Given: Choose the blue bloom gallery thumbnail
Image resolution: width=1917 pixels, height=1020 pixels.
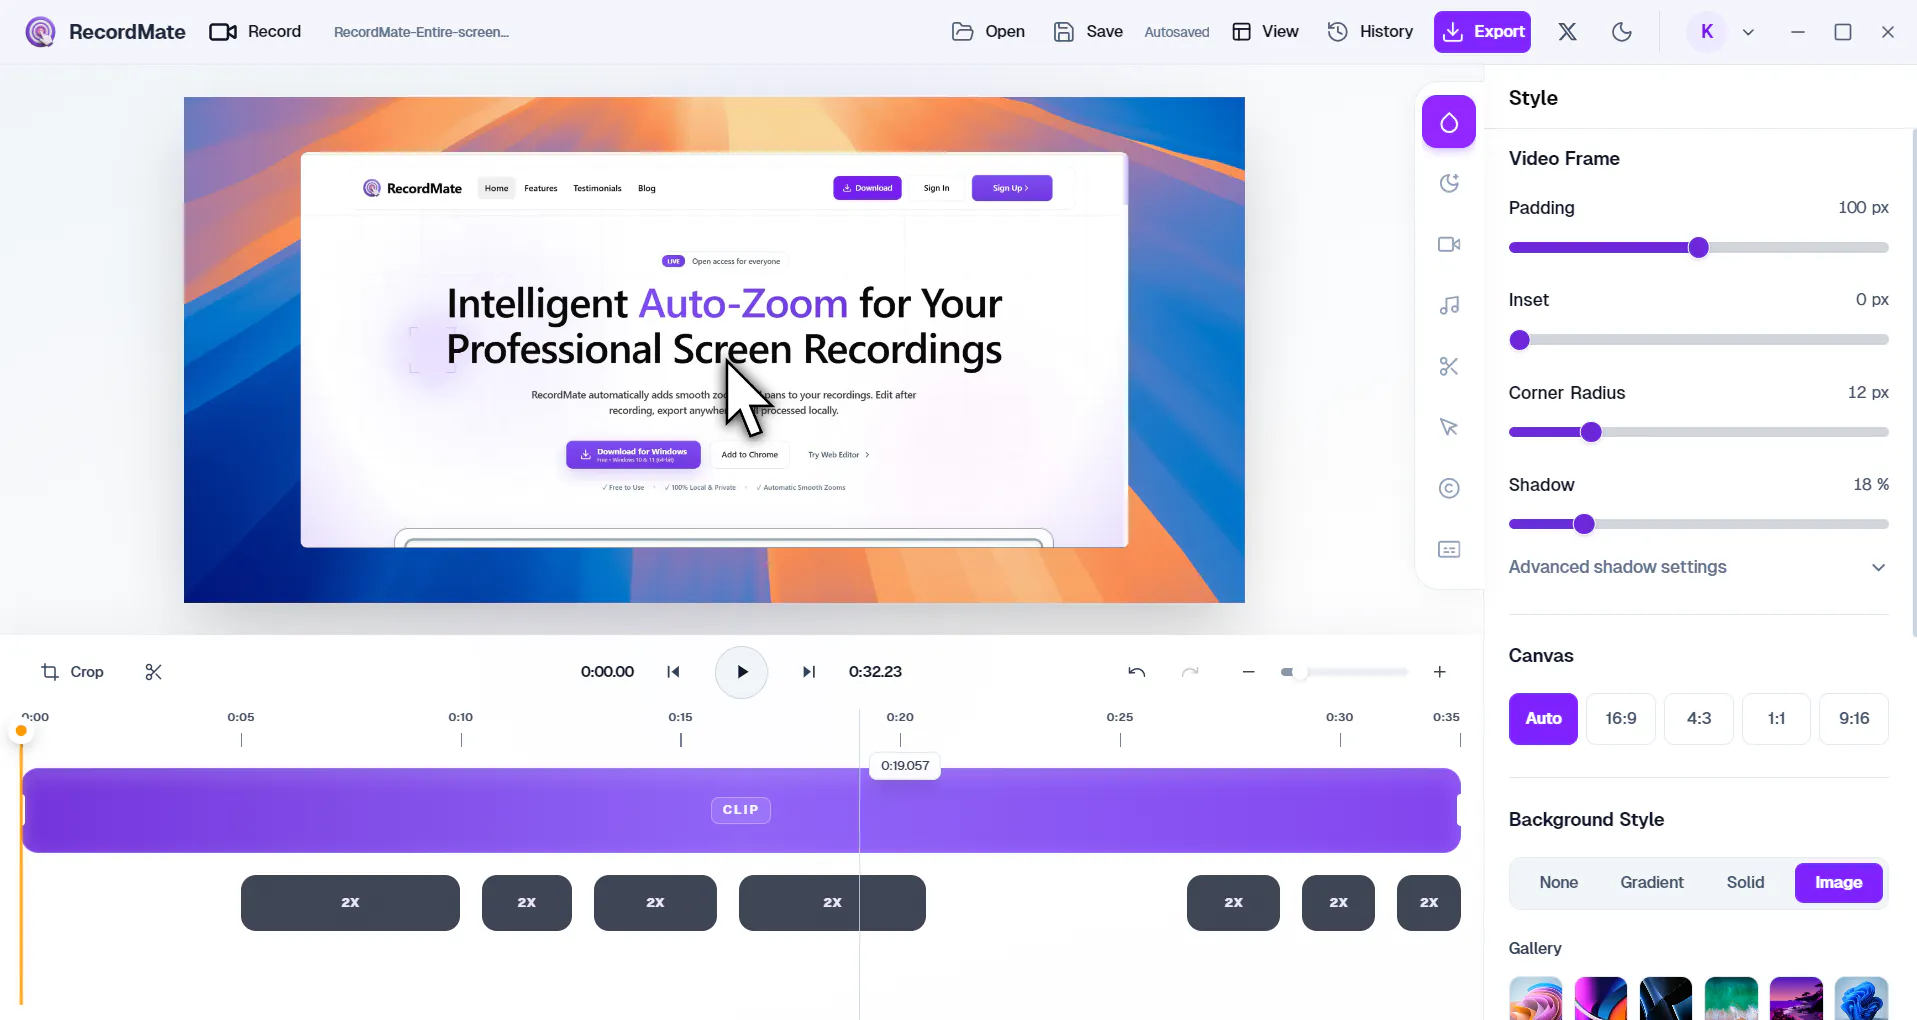Looking at the screenshot, I should click(x=1861, y=998).
